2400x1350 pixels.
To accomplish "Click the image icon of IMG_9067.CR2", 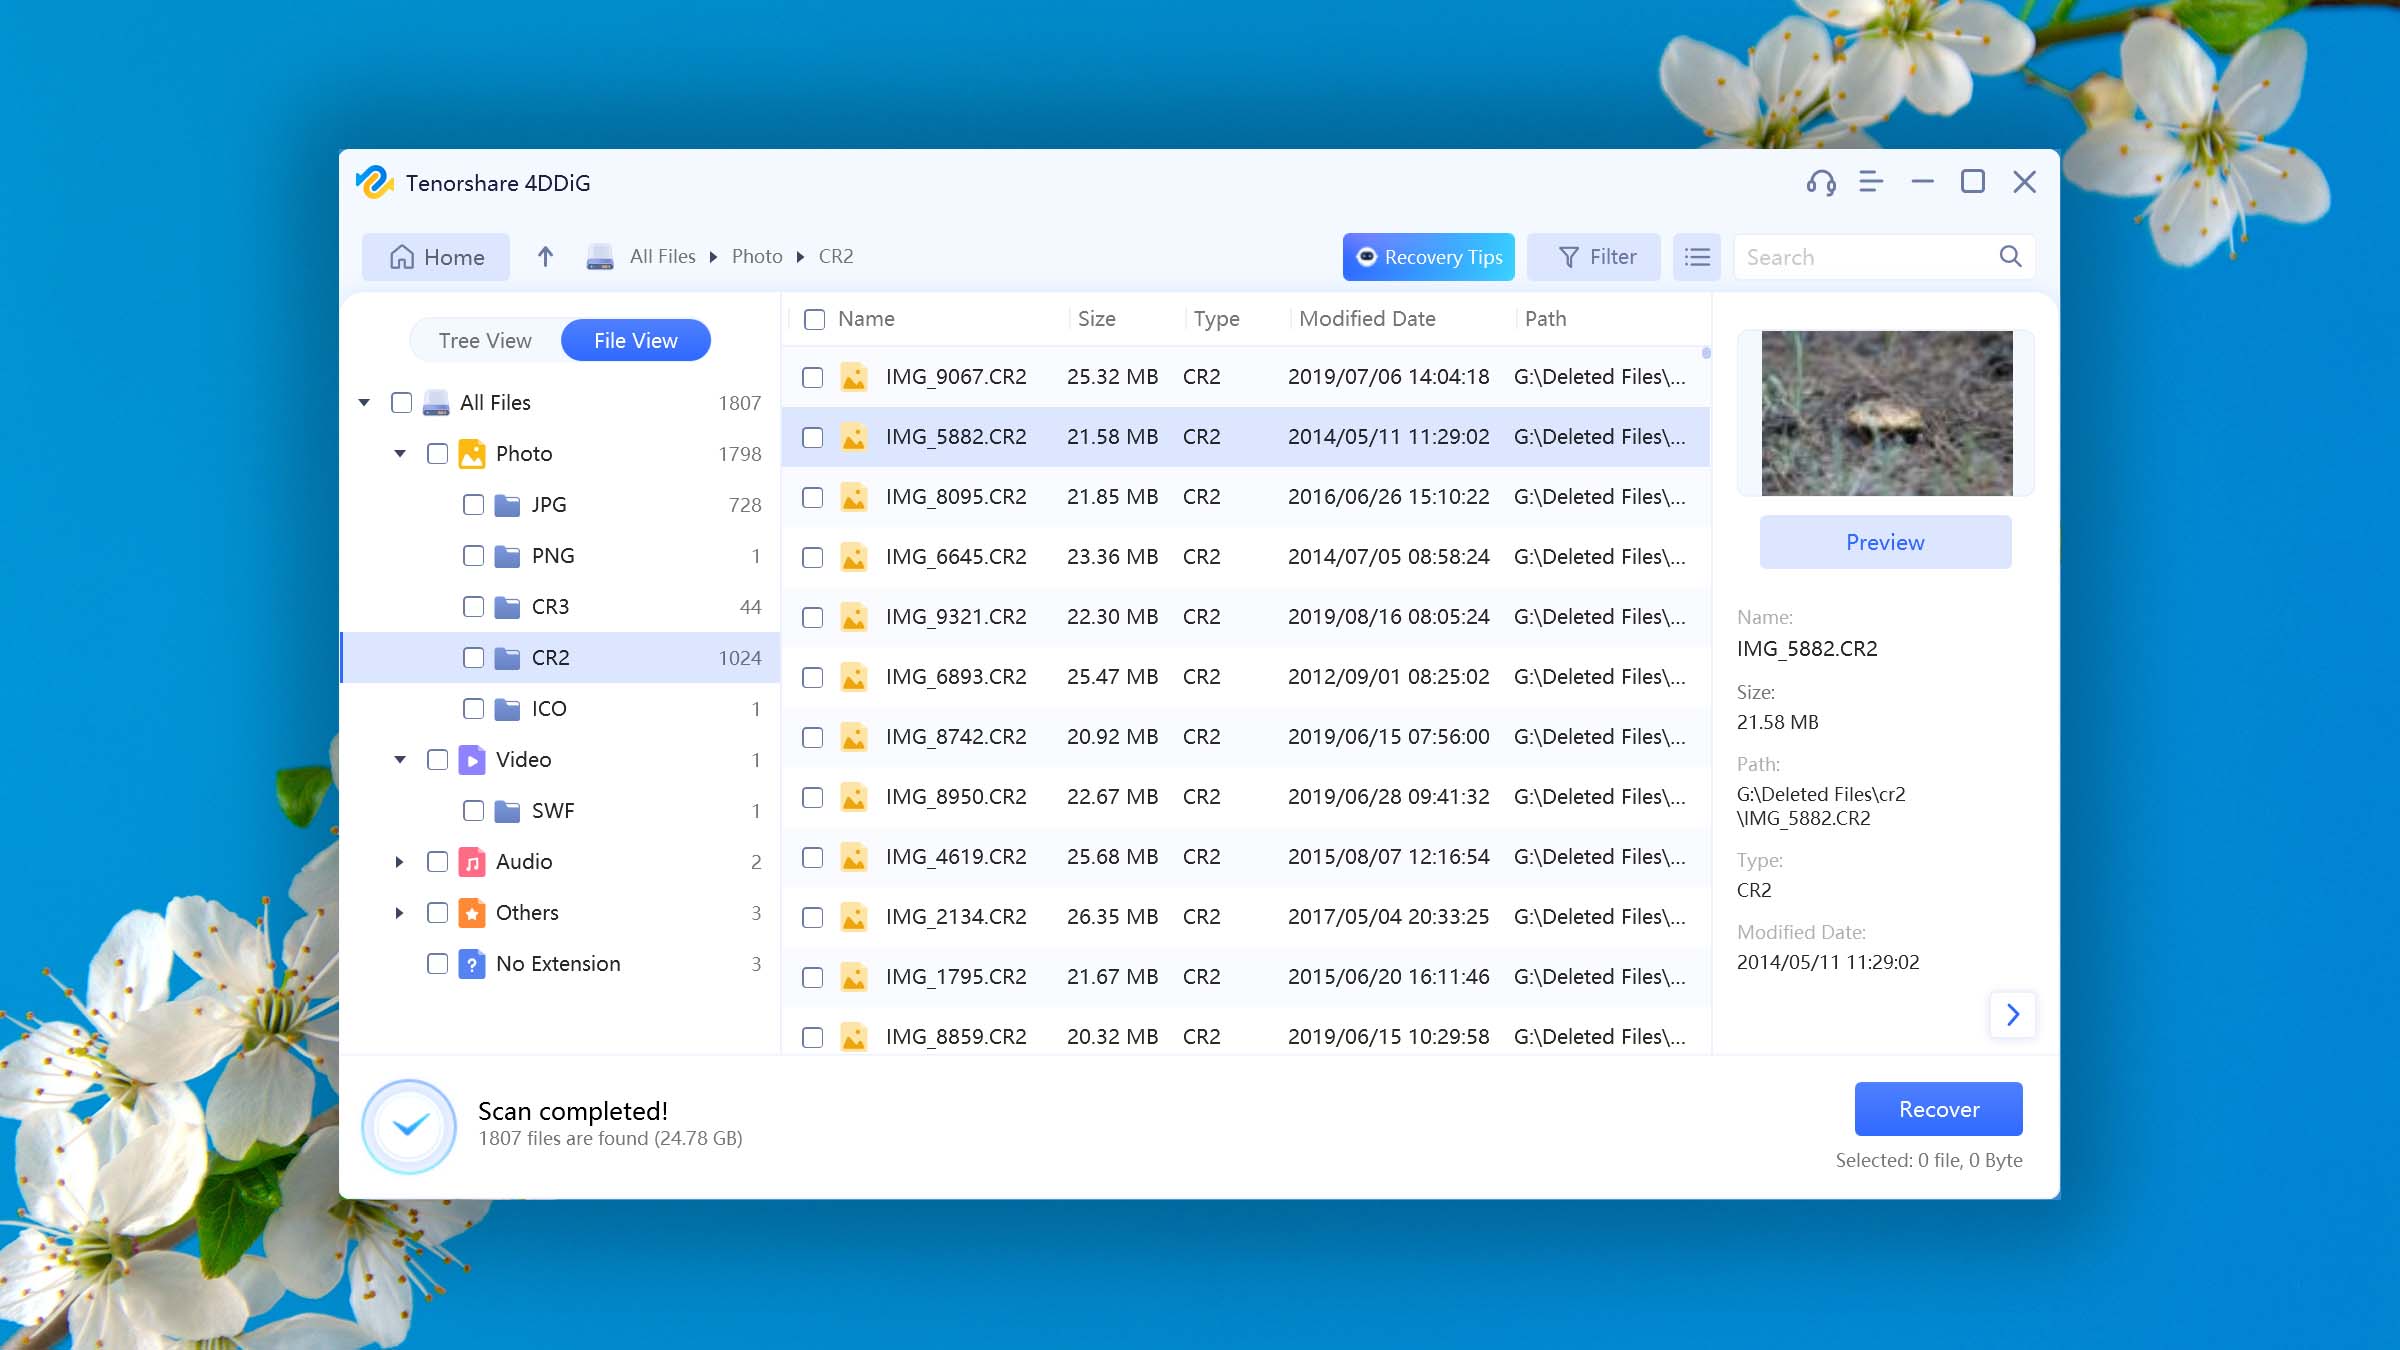I will (x=854, y=377).
